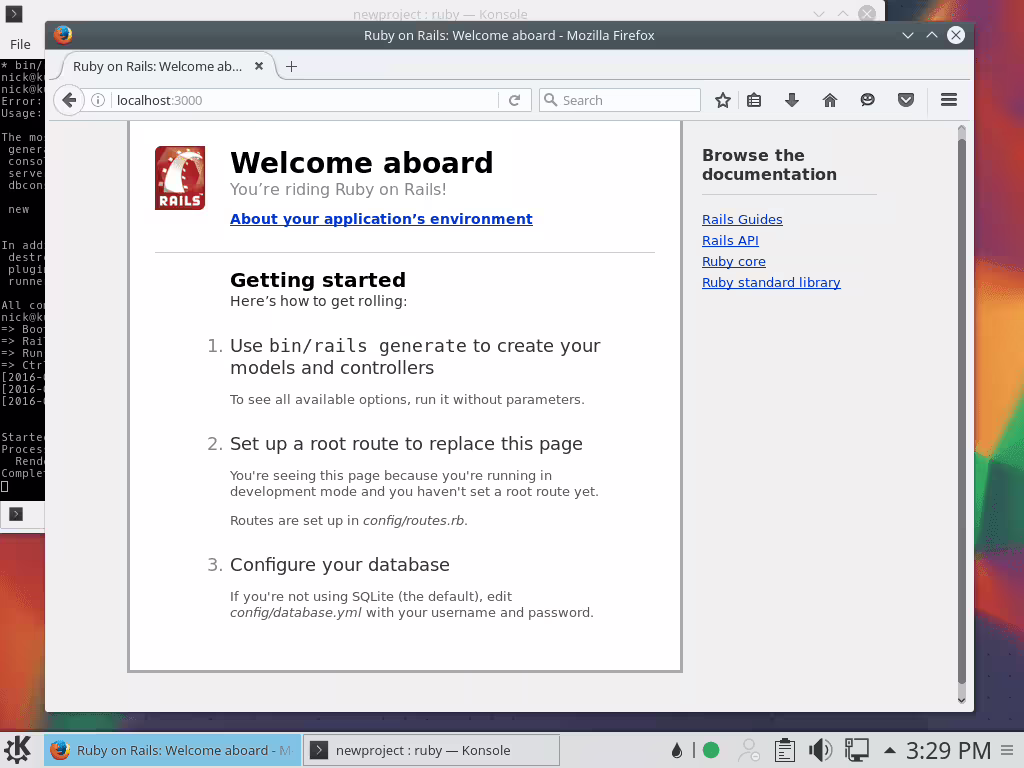Open the Rails Guides link
Image resolution: width=1024 pixels, height=768 pixels.
(x=742, y=219)
